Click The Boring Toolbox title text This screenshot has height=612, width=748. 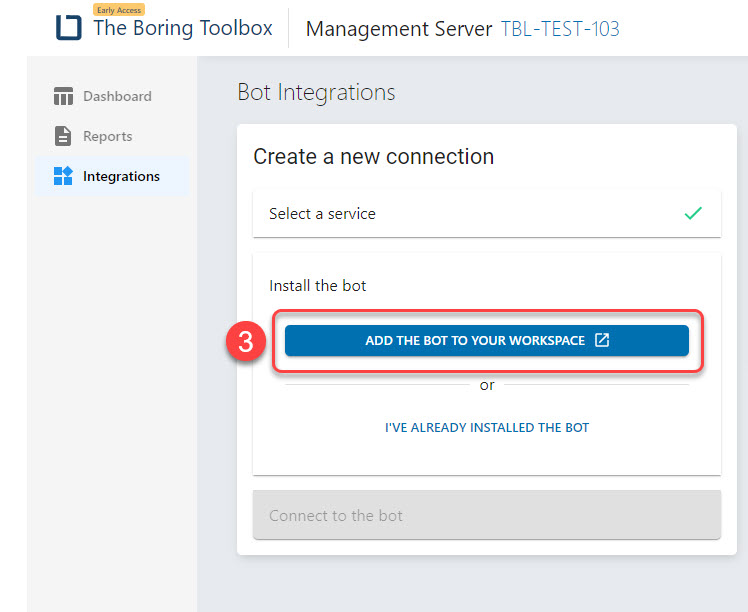[x=183, y=28]
